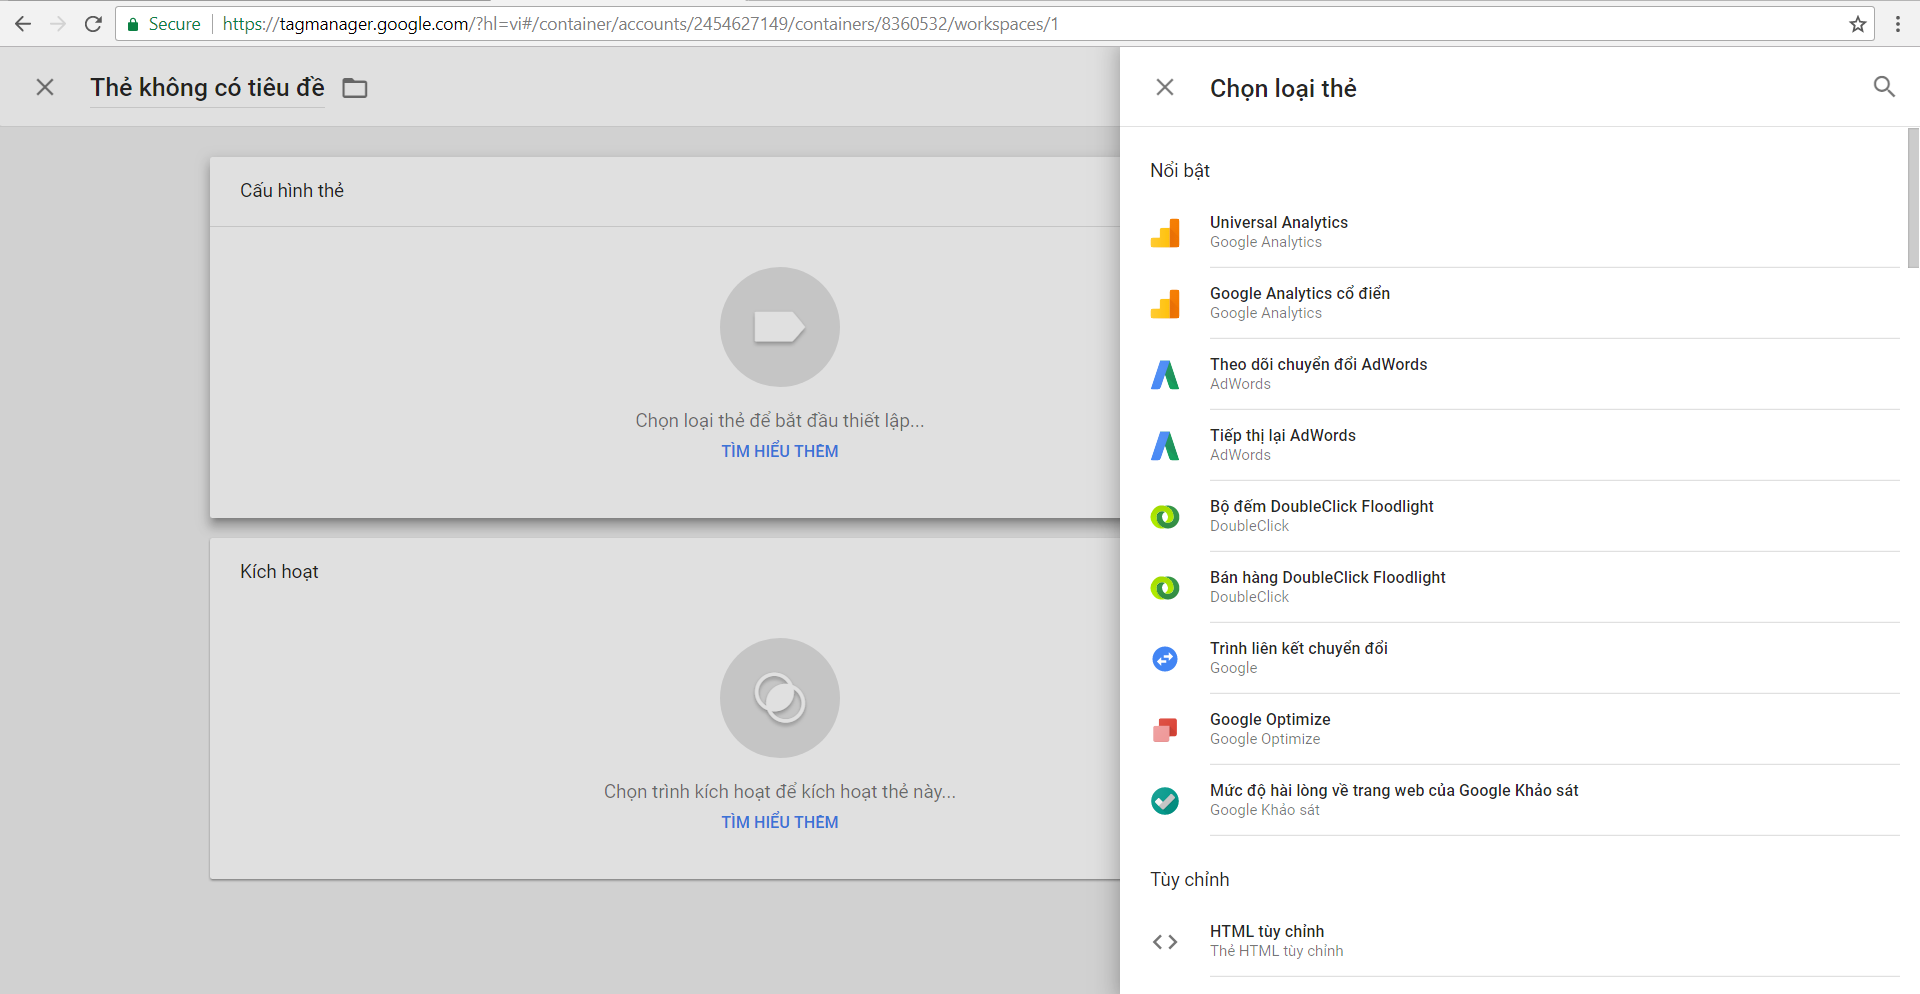The width and height of the screenshot is (1920, 994).
Task: Select Trình liên kết chuyển đổi
Action: (x=1524, y=658)
